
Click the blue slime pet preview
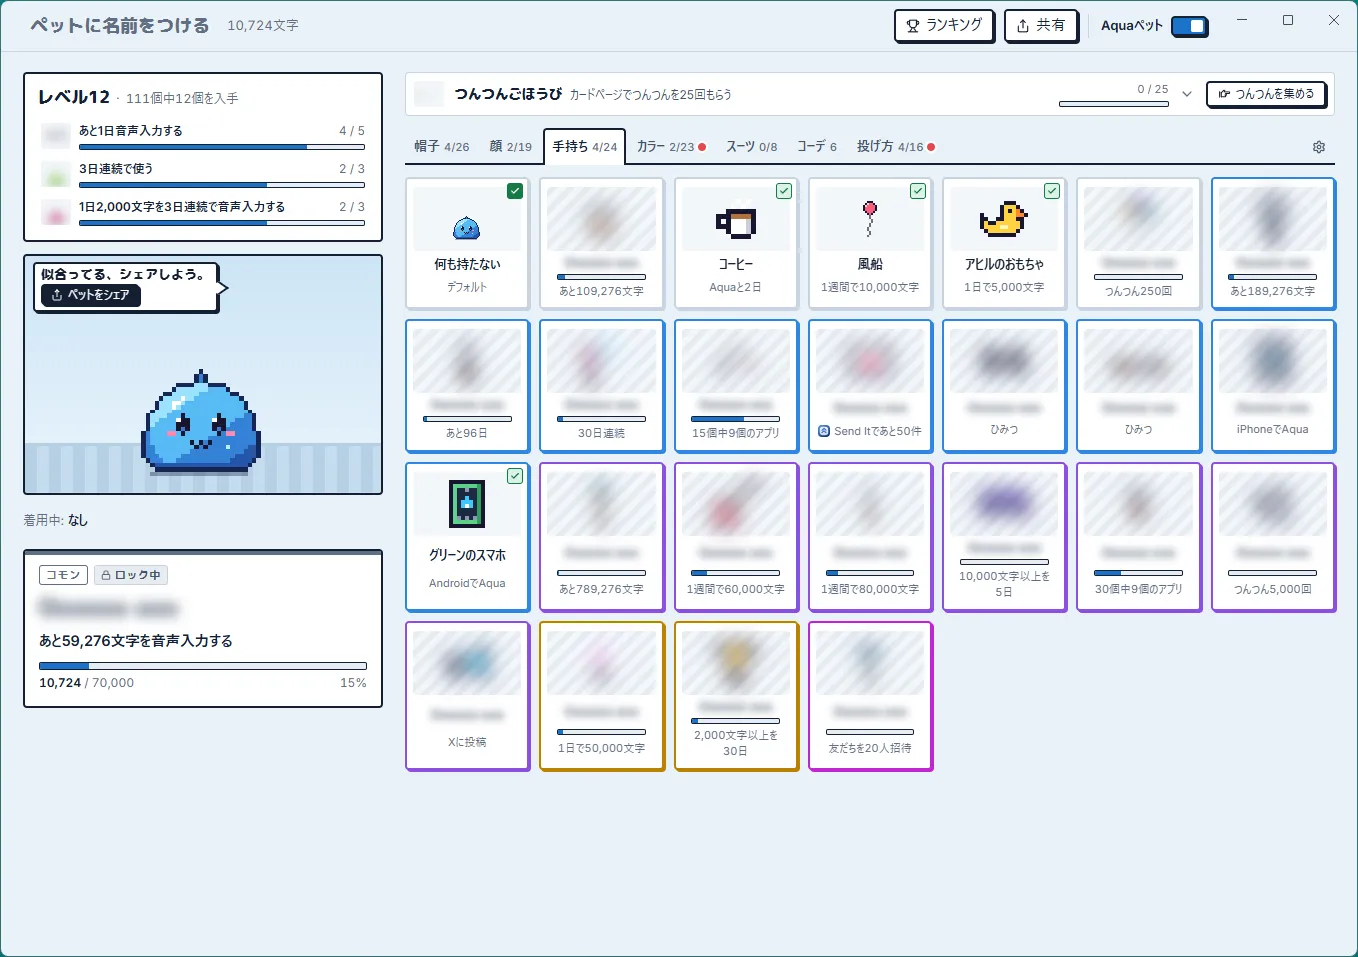203,422
